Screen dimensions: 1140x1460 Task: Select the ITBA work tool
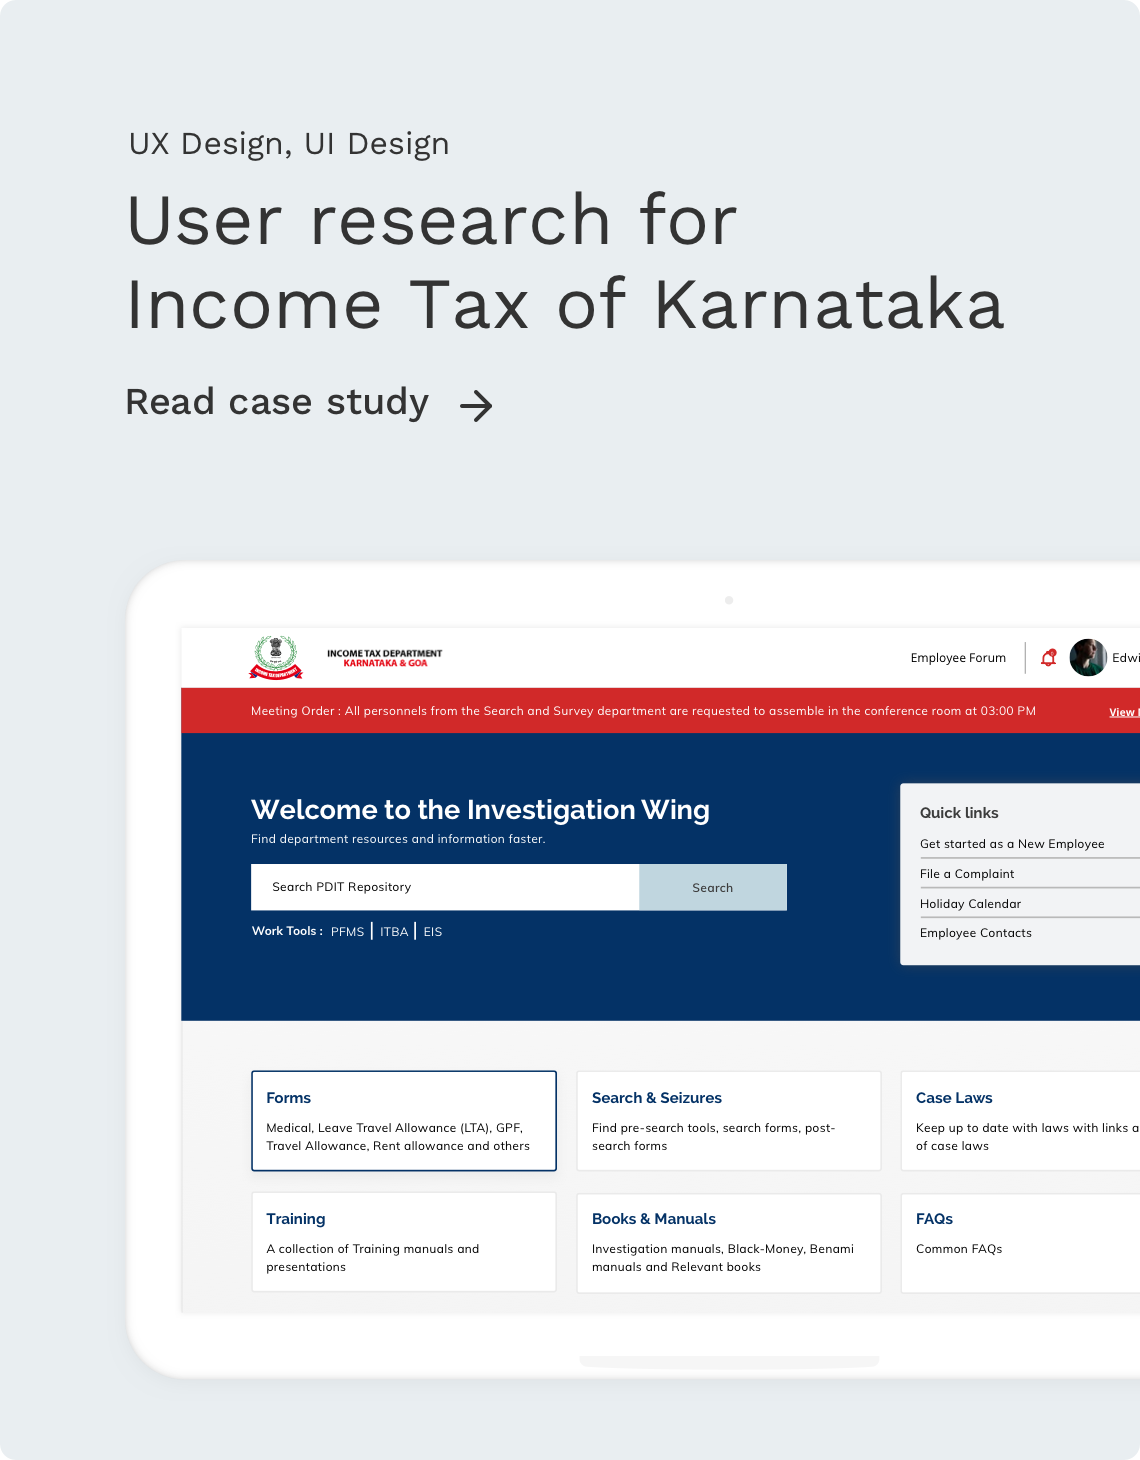(x=393, y=931)
